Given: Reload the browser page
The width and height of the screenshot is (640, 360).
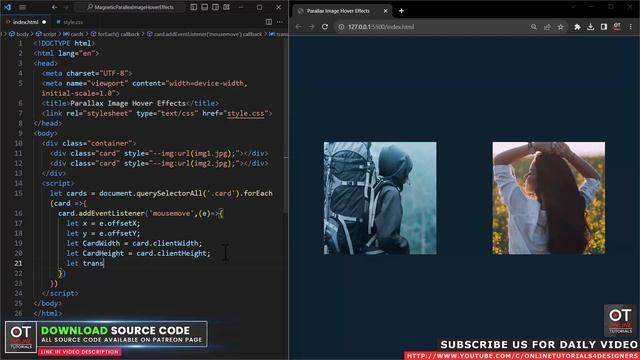Looking at the screenshot, I should [x=325, y=27].
